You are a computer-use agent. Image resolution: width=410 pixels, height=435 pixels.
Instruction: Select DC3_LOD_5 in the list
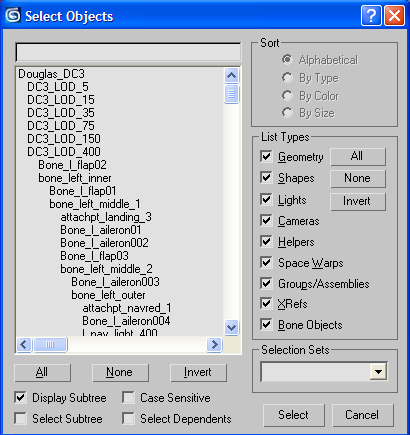click(58, 87)
